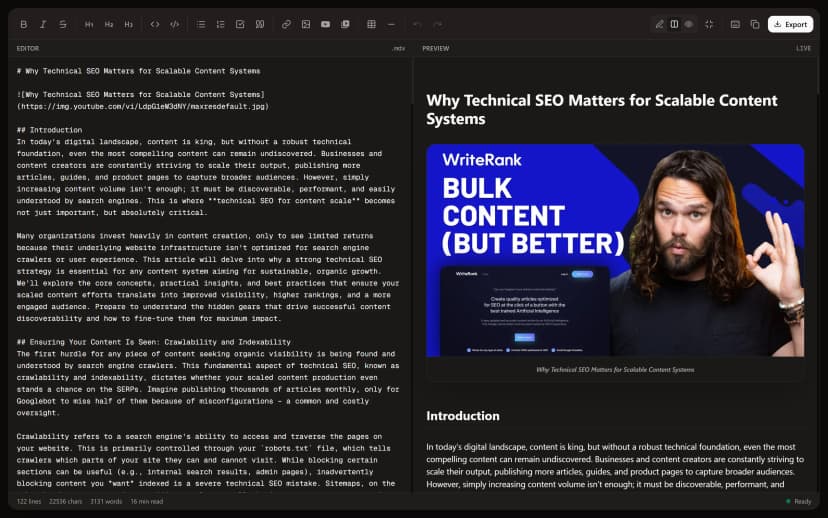This screenshot has height=518, width=828.
Task: Click the preview title 'Why Technical SEO Matters'
Action: click(x=601, y=109)
